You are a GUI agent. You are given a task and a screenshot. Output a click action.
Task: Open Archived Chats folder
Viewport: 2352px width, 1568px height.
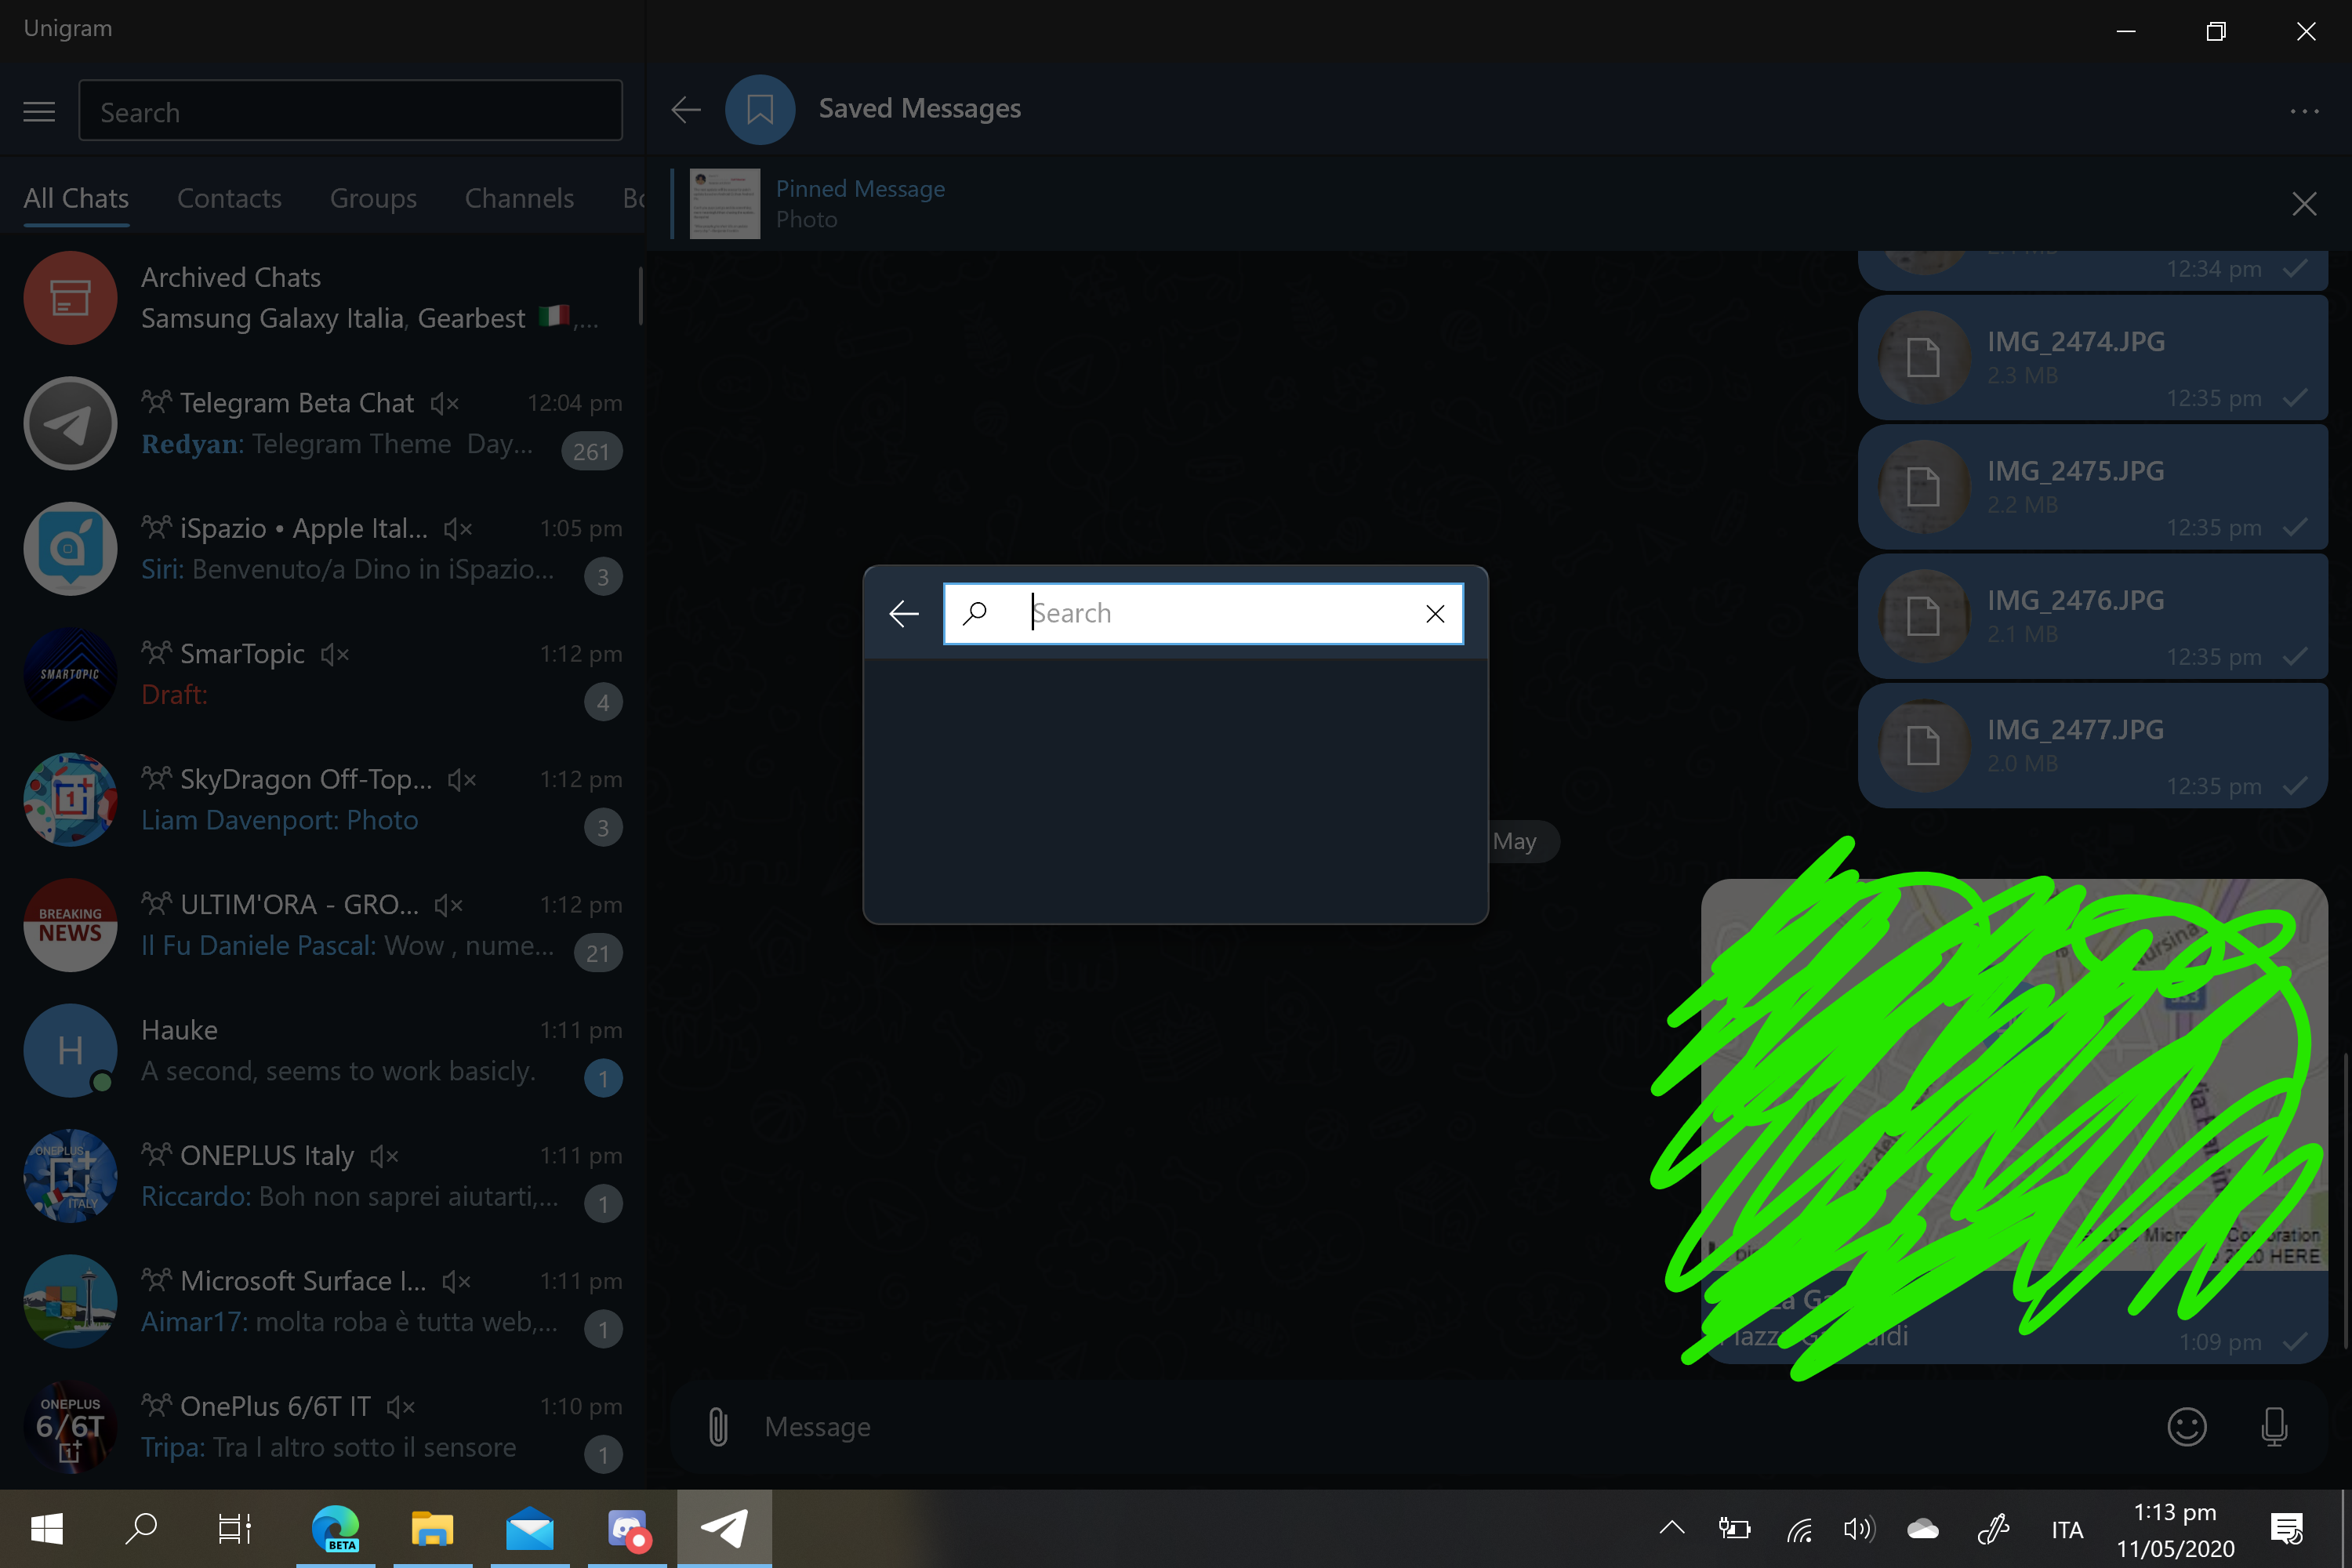pyautogui.click(x=320, y=298)
